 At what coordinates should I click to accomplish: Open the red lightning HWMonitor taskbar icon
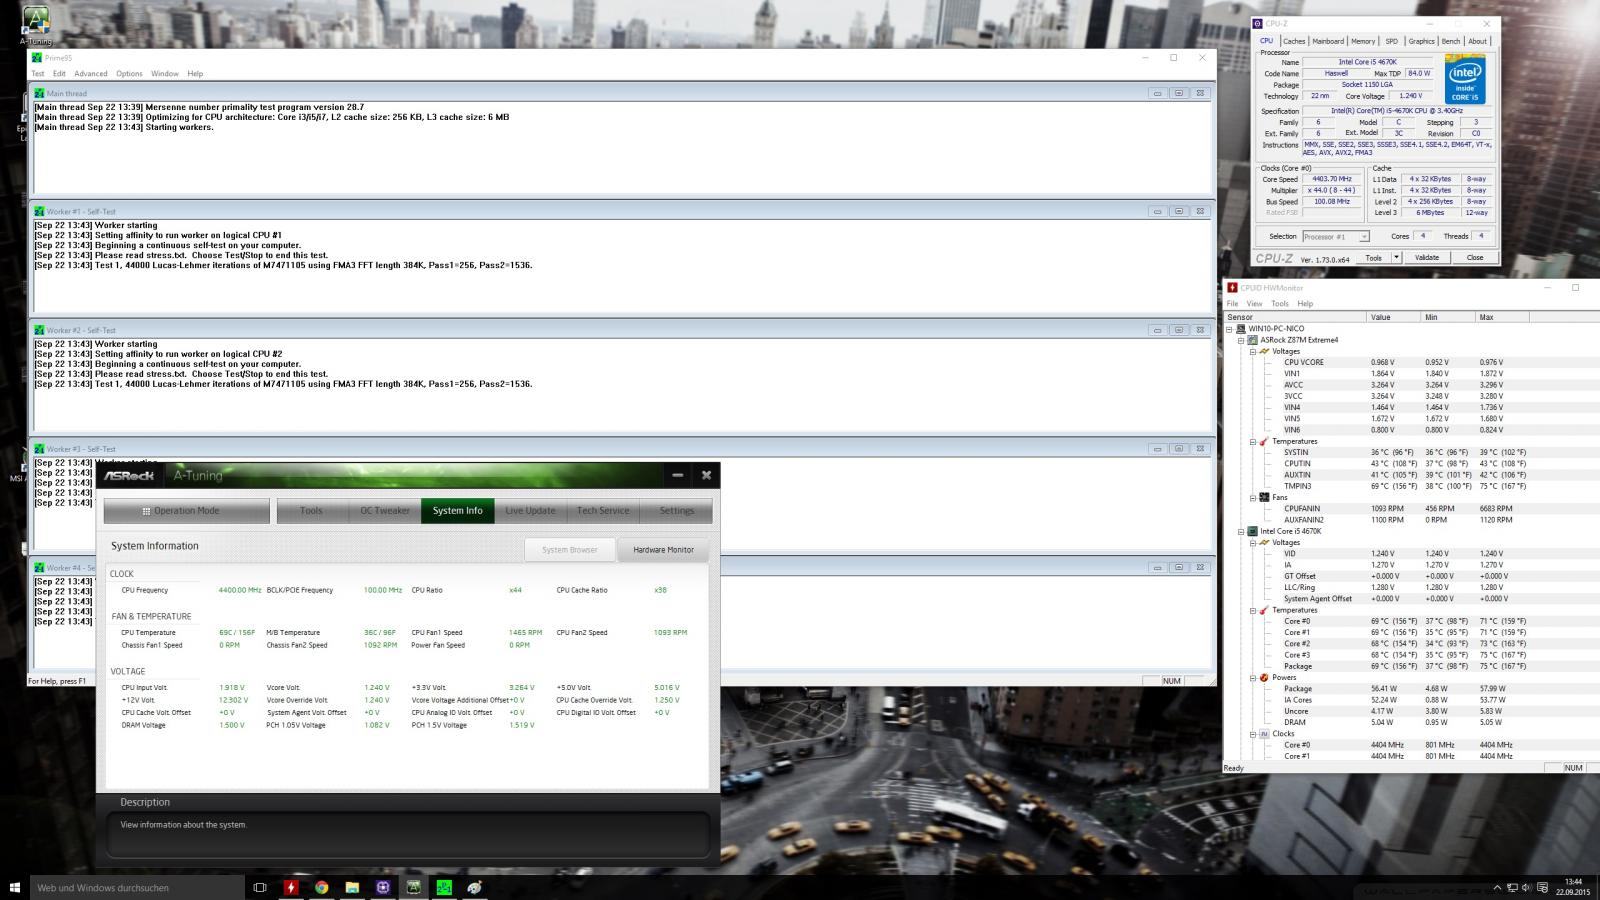click(x=291, y=887)
